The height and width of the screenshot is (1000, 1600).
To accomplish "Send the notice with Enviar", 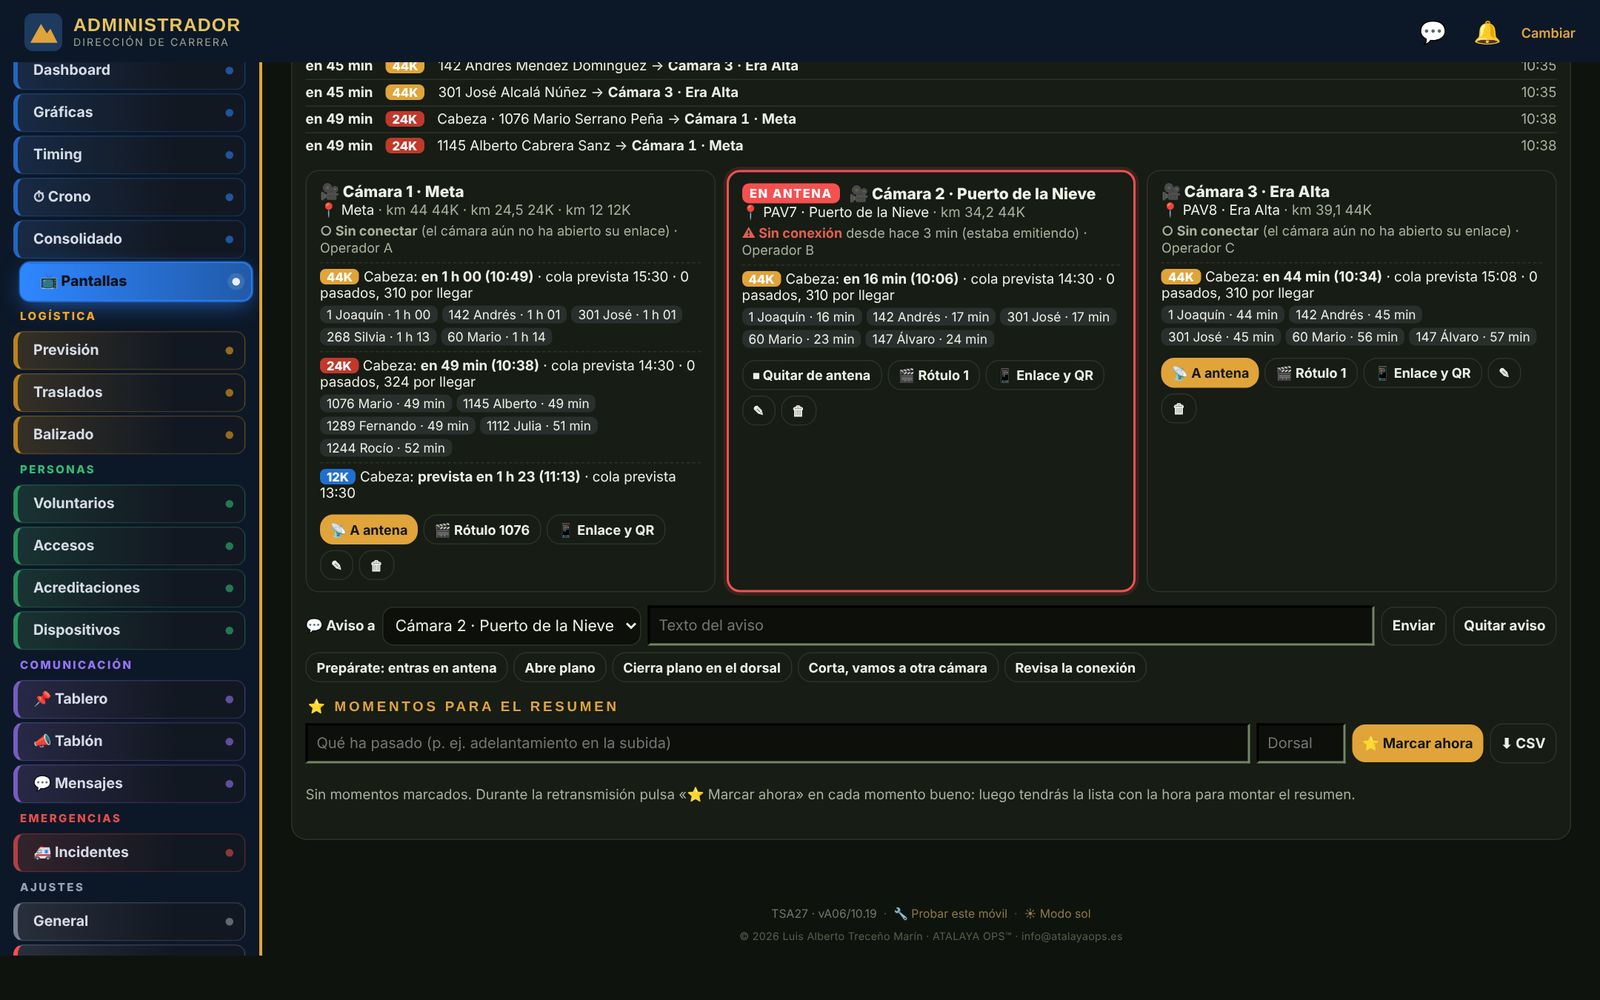I will coord(1413,625).
